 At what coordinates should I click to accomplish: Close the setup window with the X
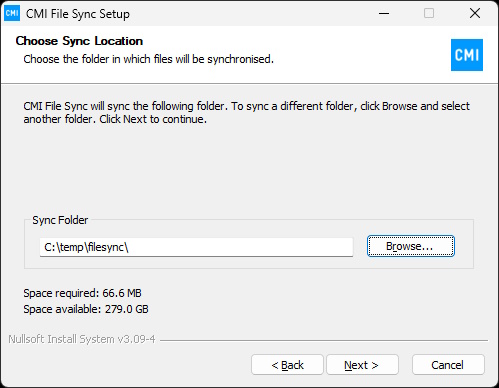coord(475,13)
